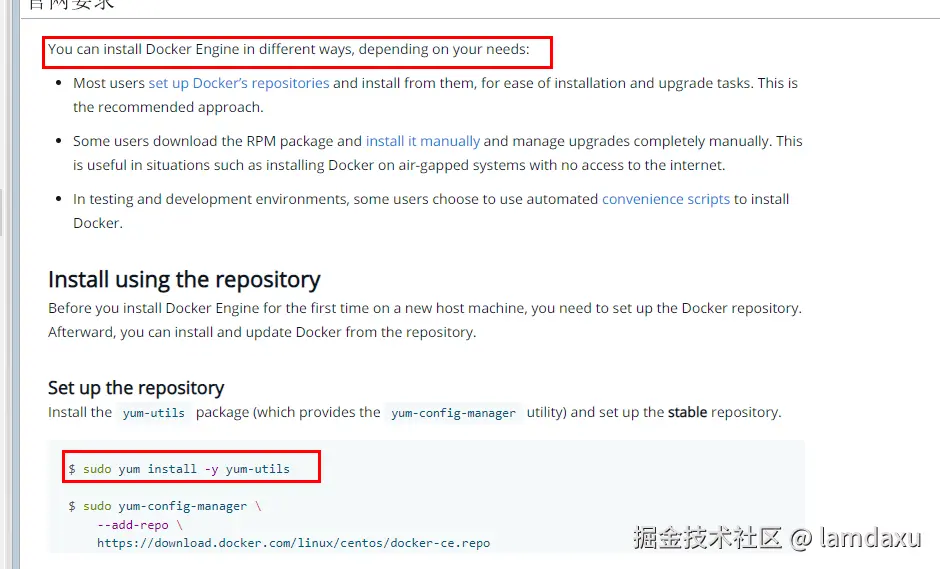The width and height of the screenshot is (940, 569).
Task: Click the bold word "stable"
Action: coord(687,412)
